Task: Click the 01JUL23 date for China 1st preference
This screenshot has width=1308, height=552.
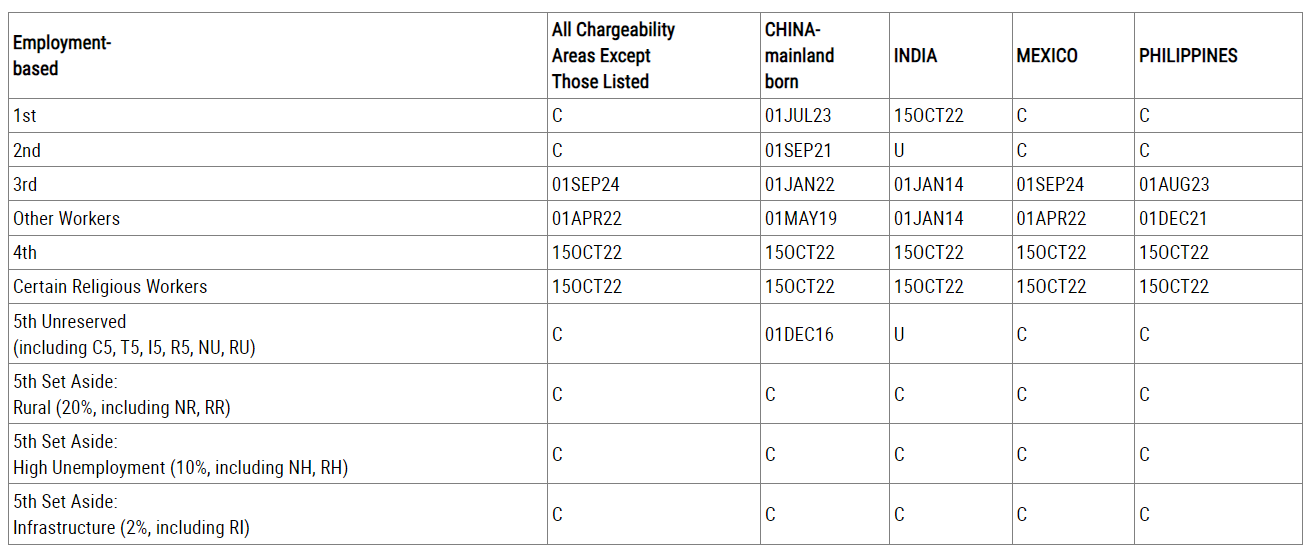Action: (x=798, y=116)
